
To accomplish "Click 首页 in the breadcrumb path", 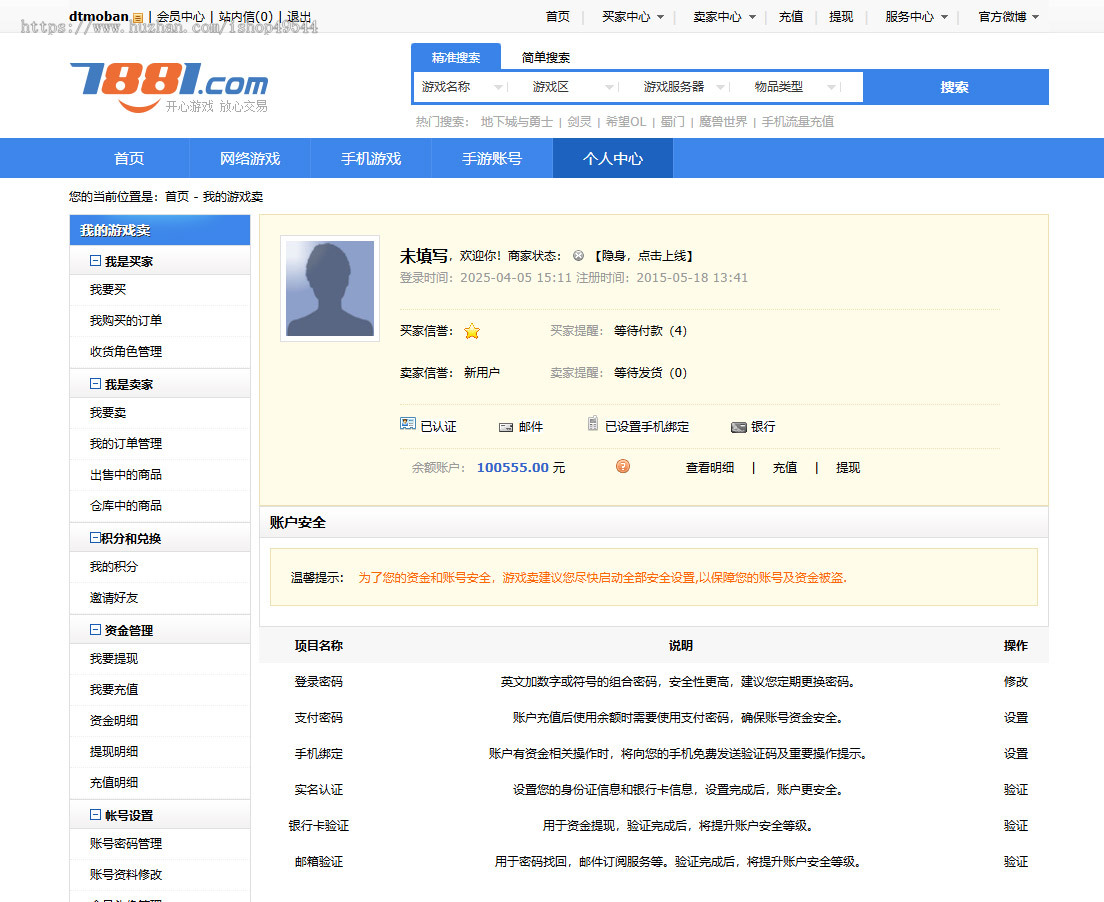I will tap(177, 196).
